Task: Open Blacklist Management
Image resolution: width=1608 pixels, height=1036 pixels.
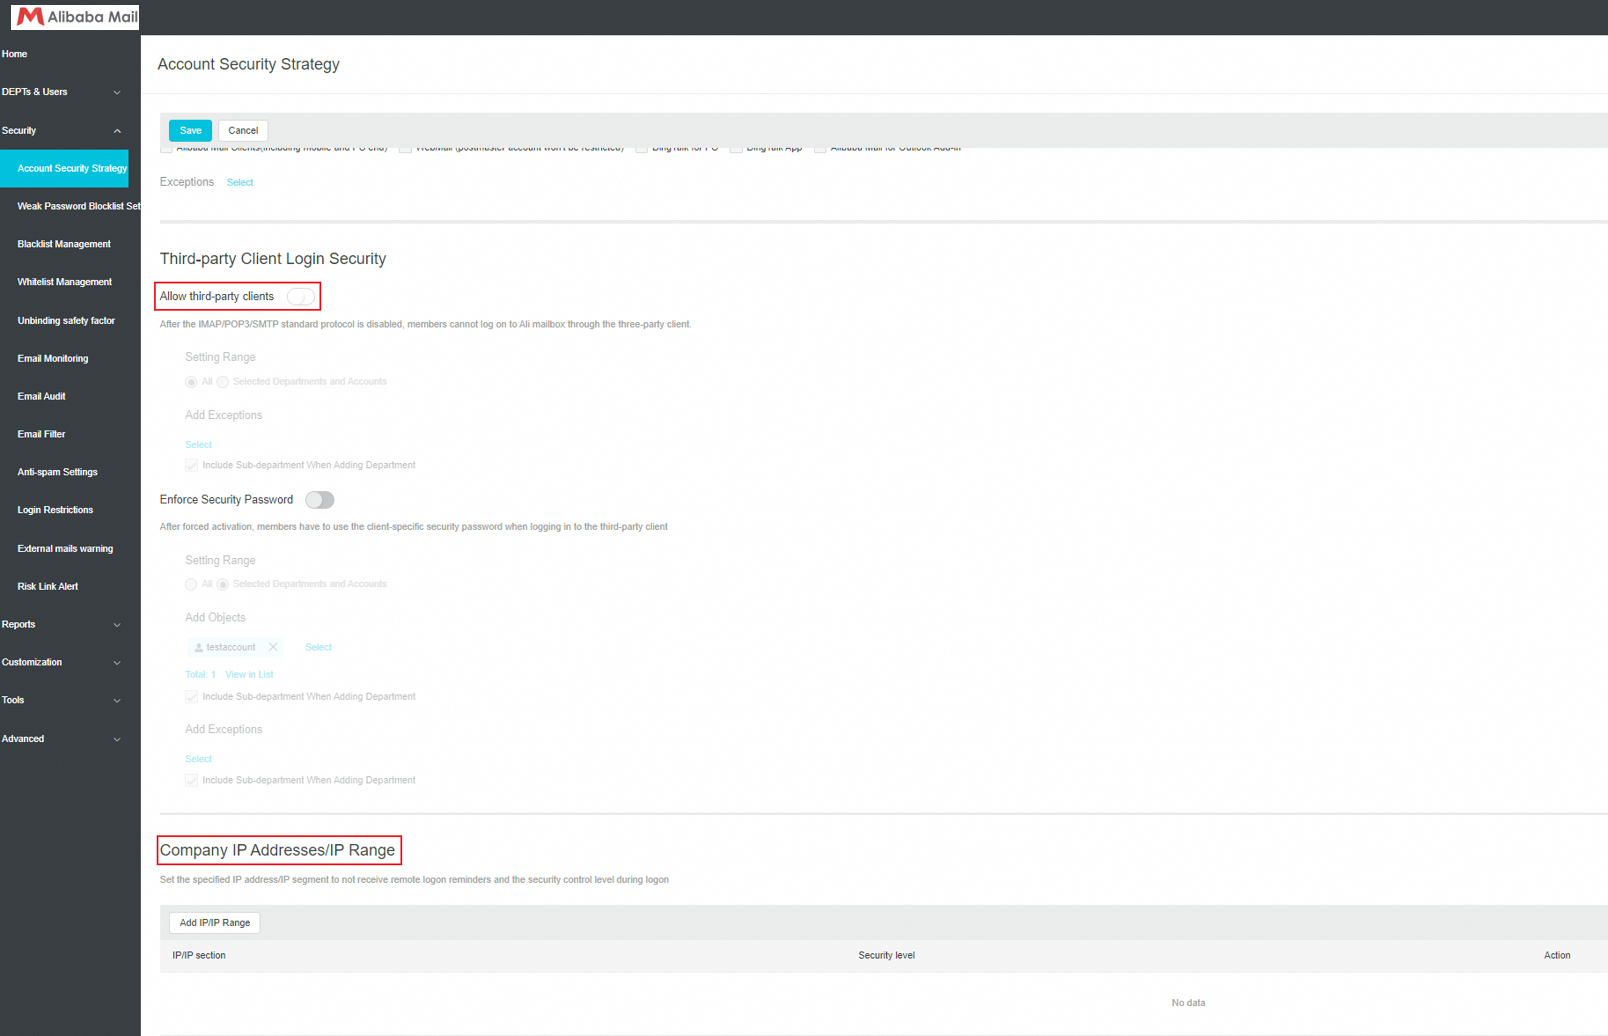Action: click(x=64, y=244)
